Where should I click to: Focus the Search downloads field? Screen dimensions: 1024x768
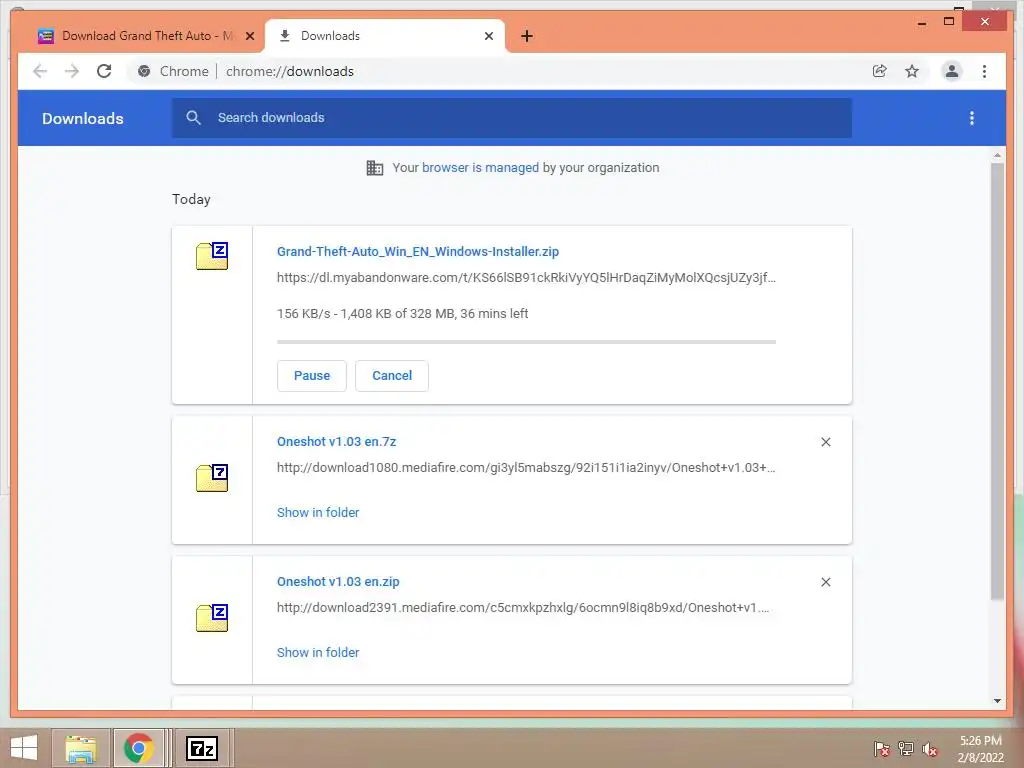click(x=511, y=118)
